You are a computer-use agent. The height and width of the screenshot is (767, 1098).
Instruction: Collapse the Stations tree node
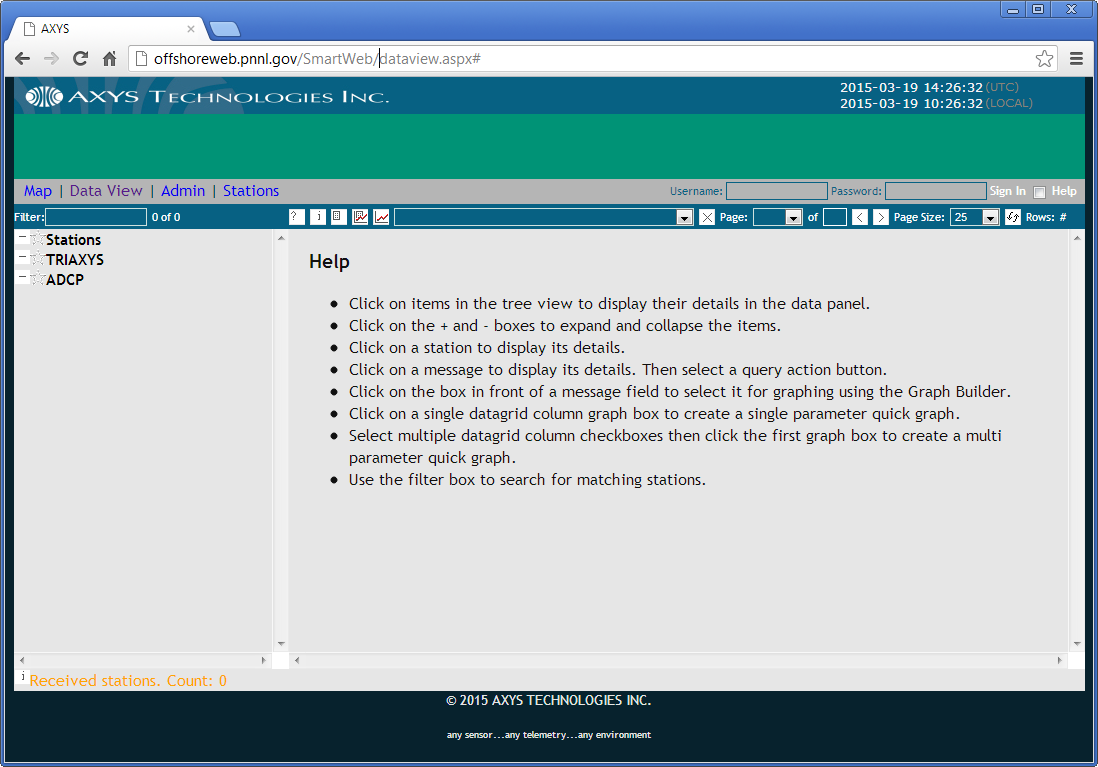pos(22,237)
